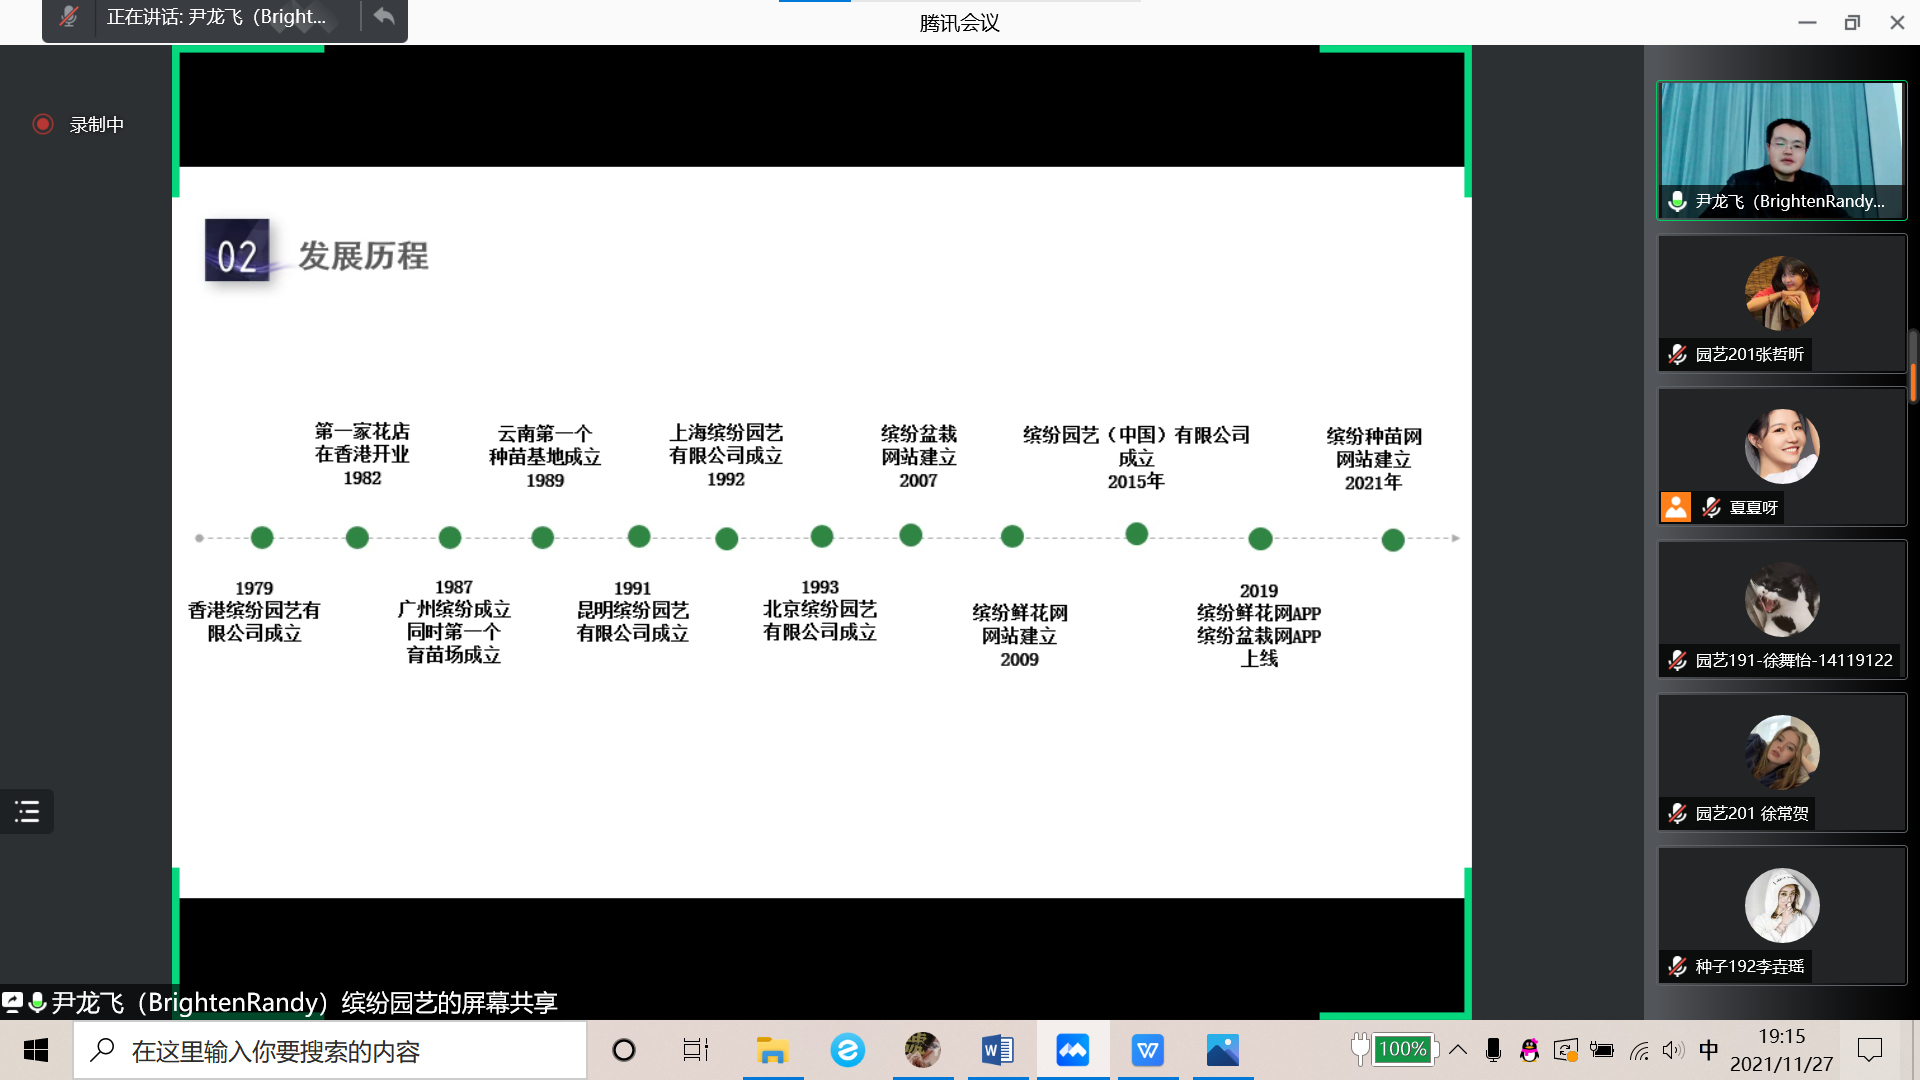Open Task View on the taskbar
The height and width of the screenshot is (1080, 1920).
[x=696, y=1050]
